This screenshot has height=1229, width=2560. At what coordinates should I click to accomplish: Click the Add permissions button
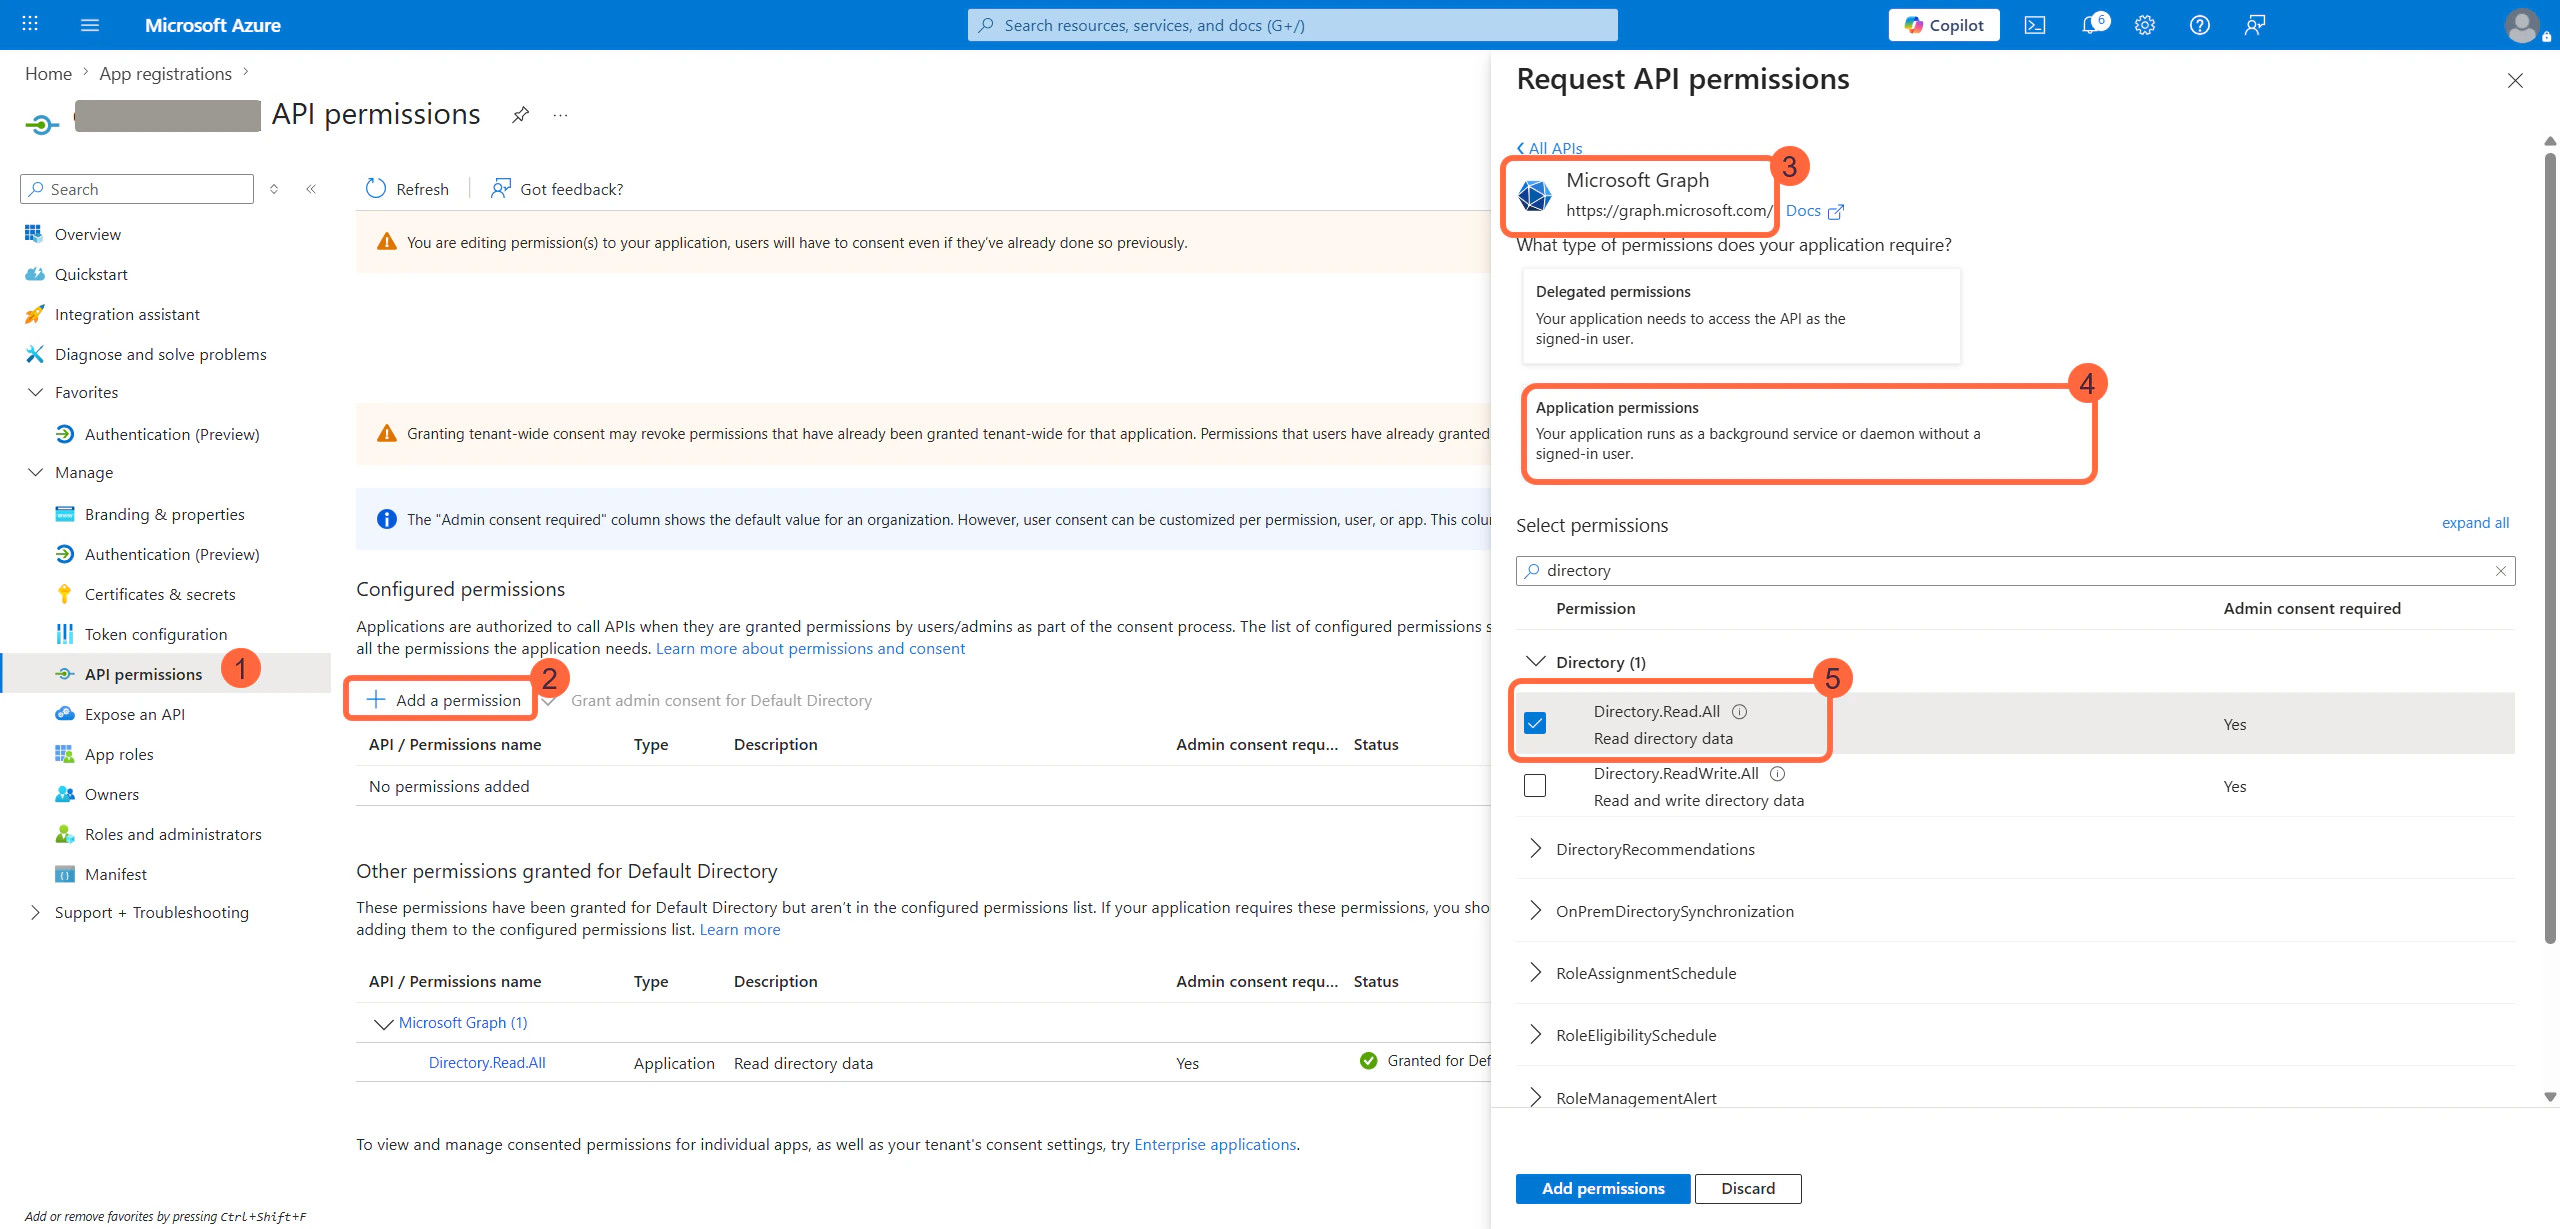(1603, 1188)
